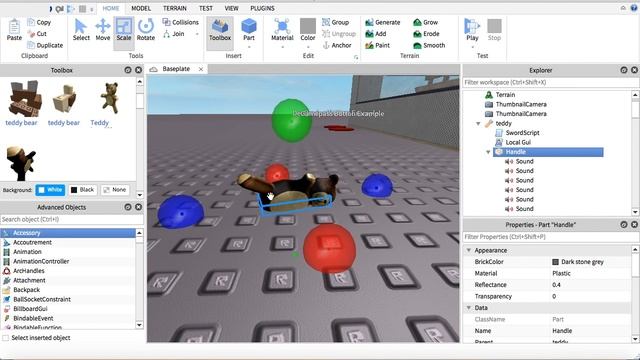Select the Paint terrain tool
640x360 pixels.
tap(378, 45)
